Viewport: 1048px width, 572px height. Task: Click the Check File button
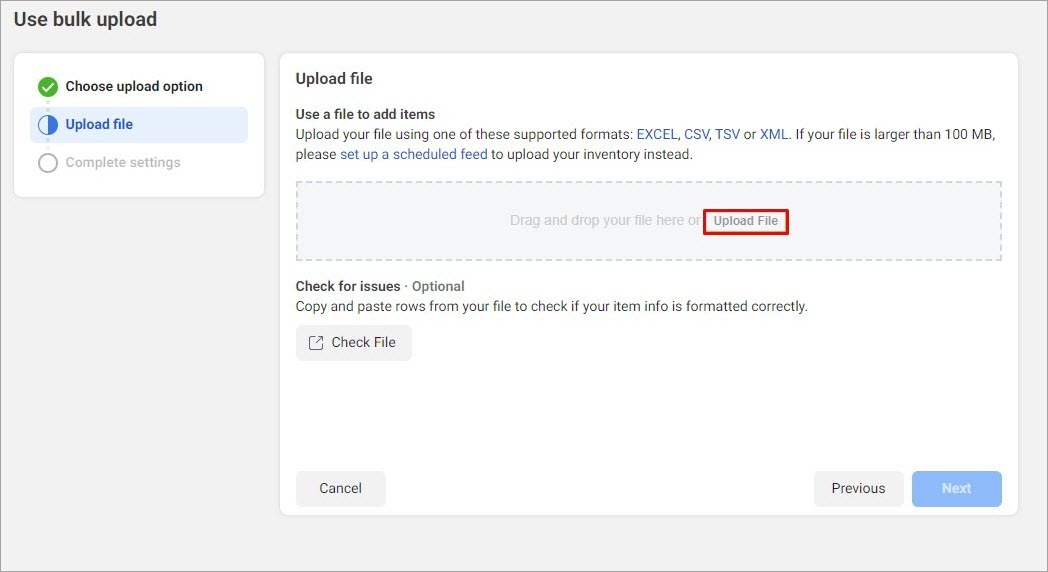click(x=354, y=343)
